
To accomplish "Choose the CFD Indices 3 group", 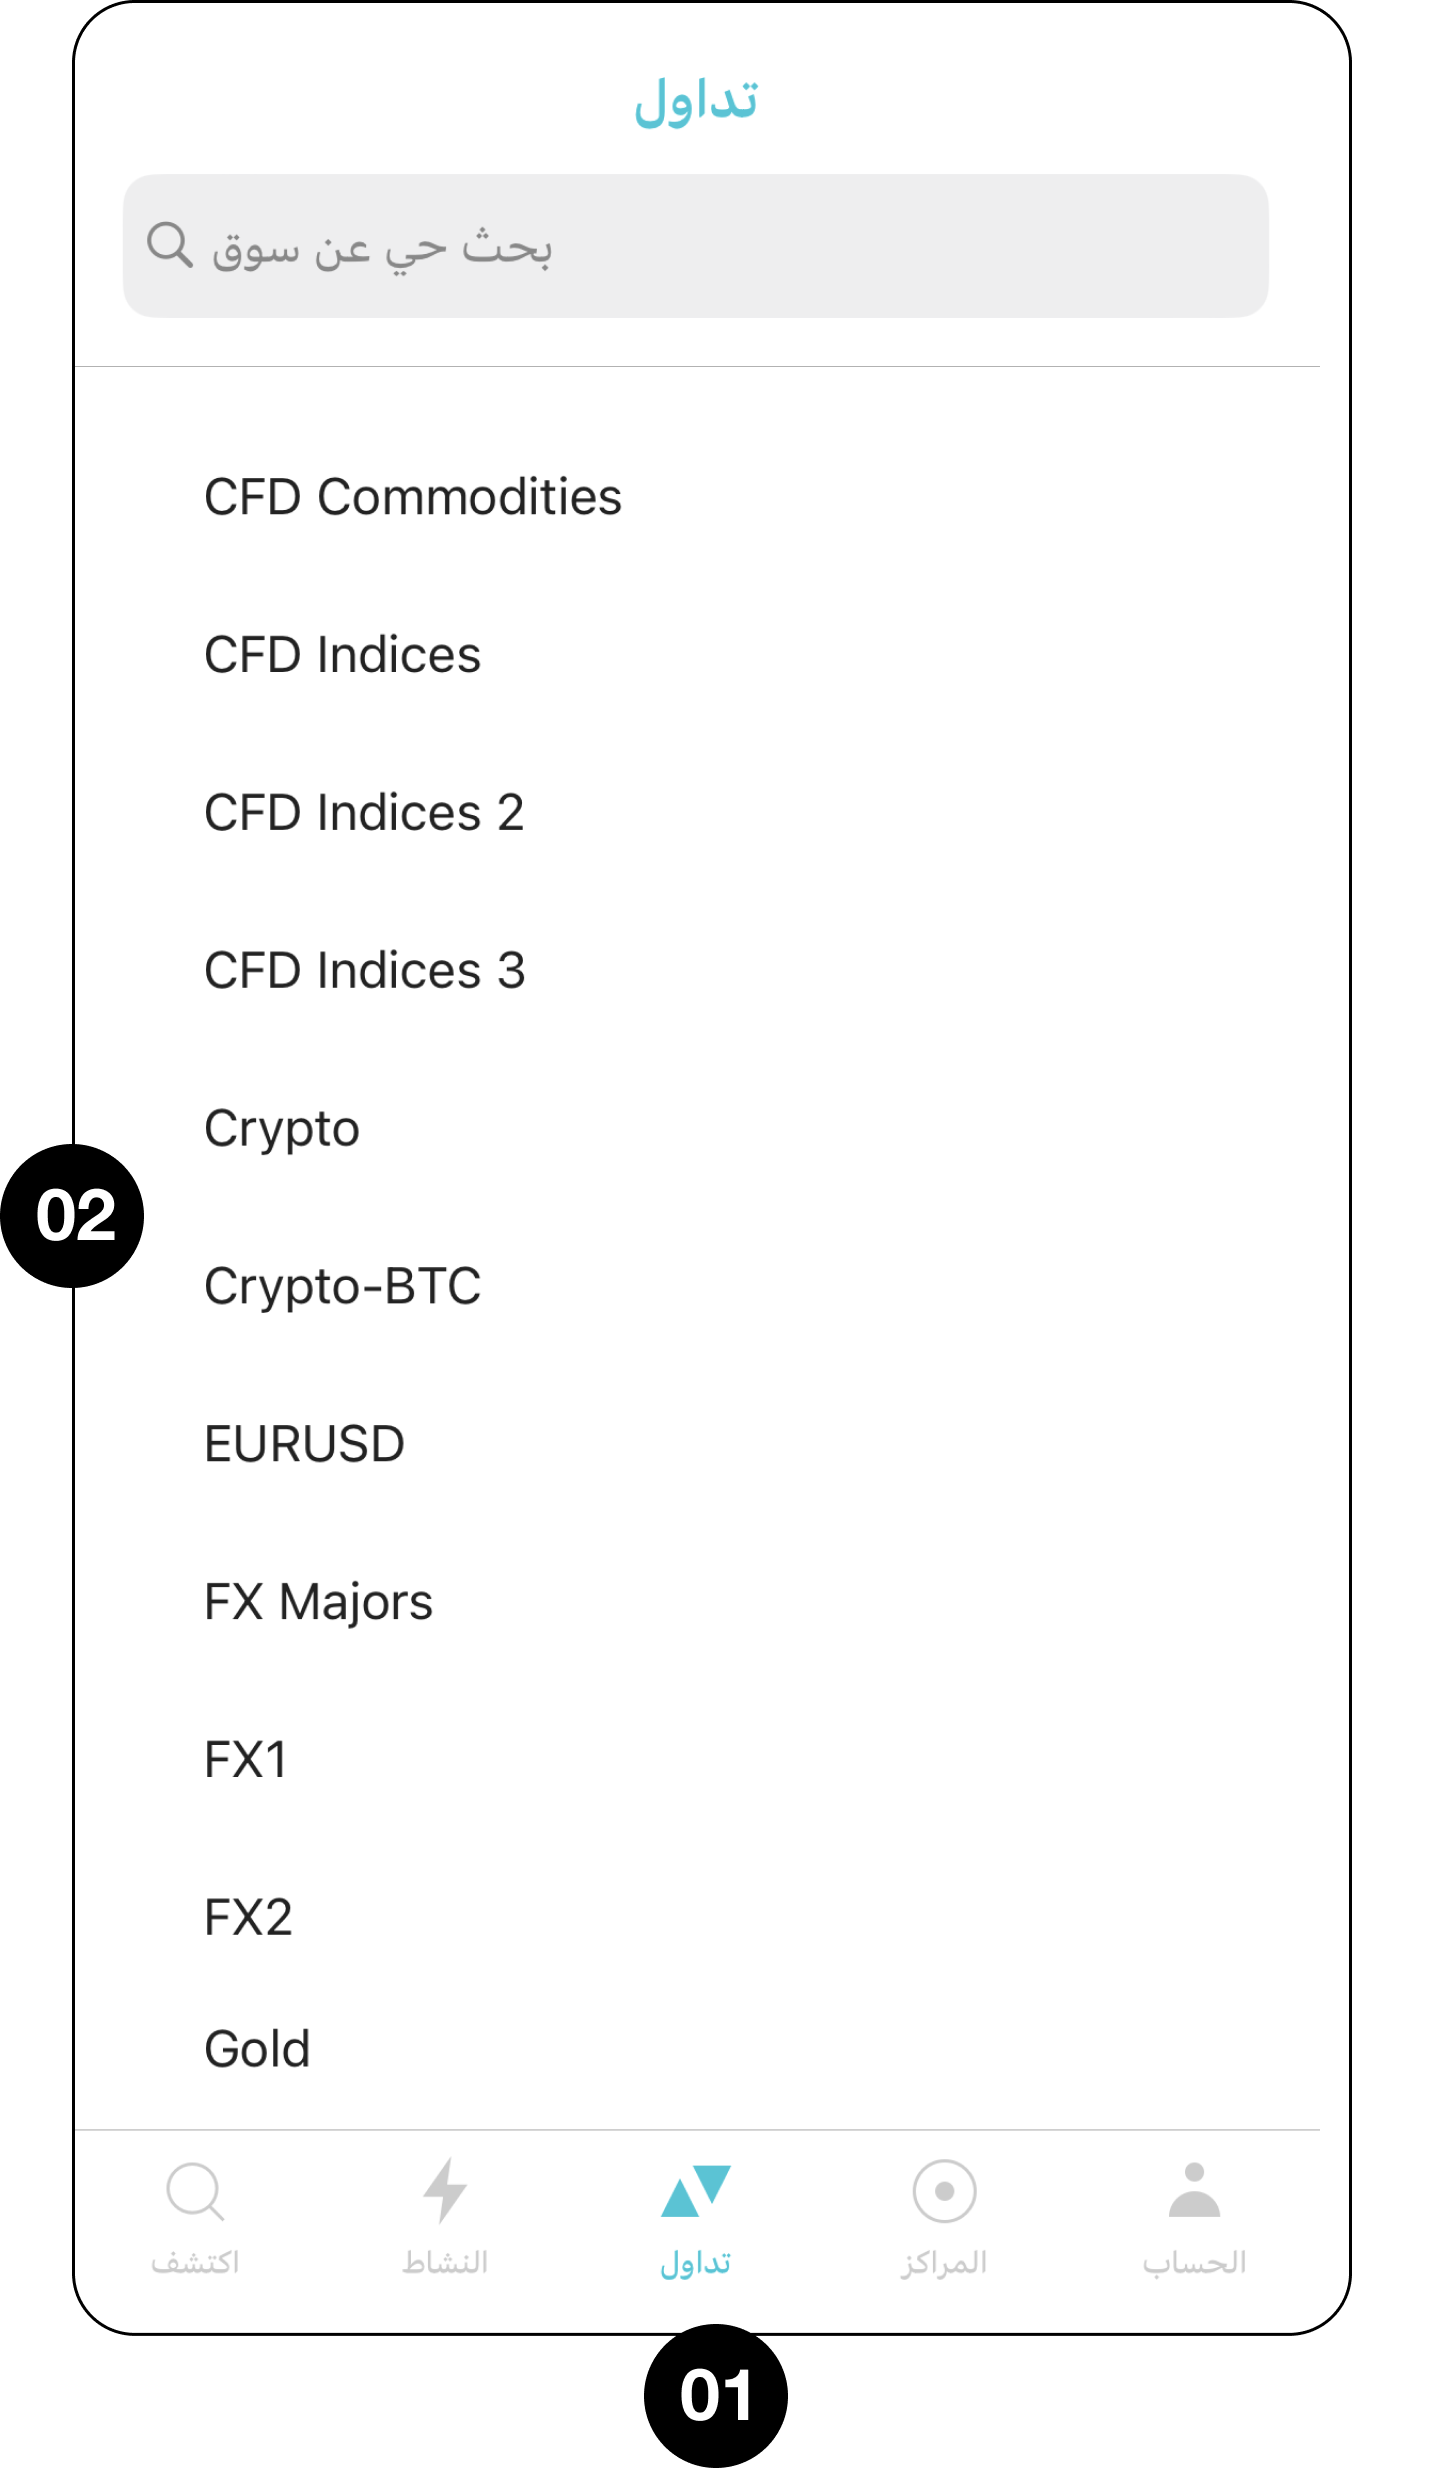I will pyautogui.click(x=365, y=970).
